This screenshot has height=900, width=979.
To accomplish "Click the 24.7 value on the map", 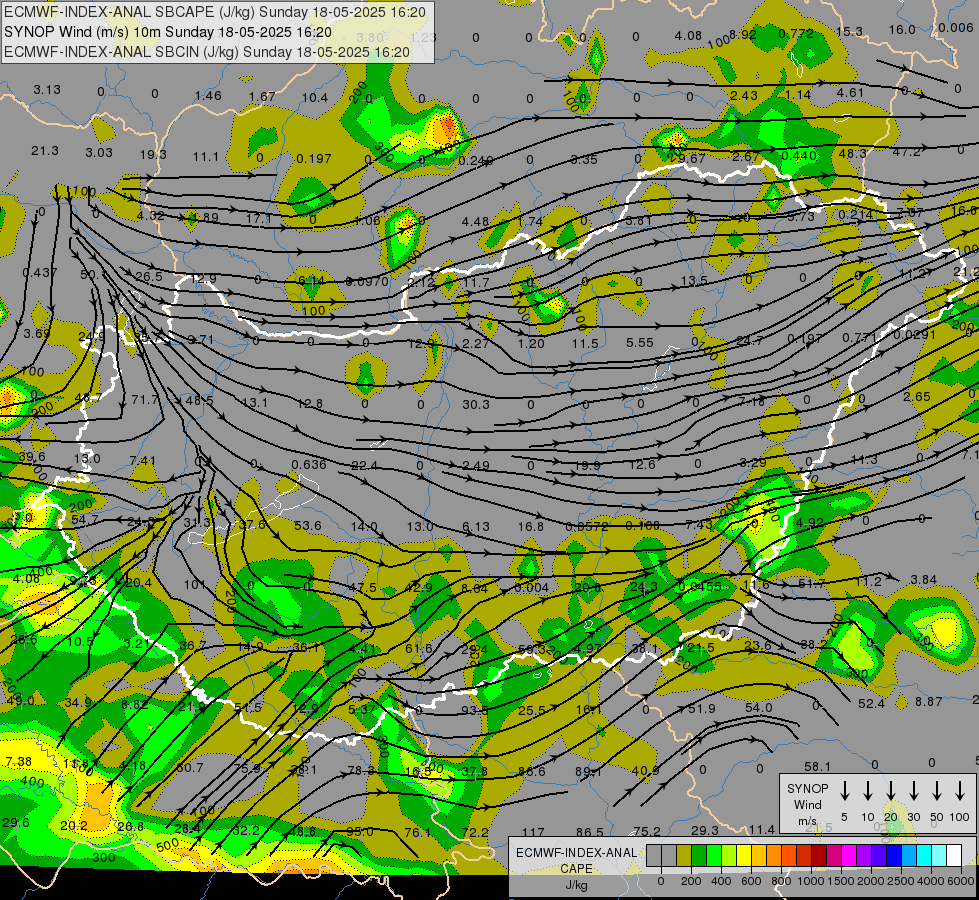I will point(749,341).
